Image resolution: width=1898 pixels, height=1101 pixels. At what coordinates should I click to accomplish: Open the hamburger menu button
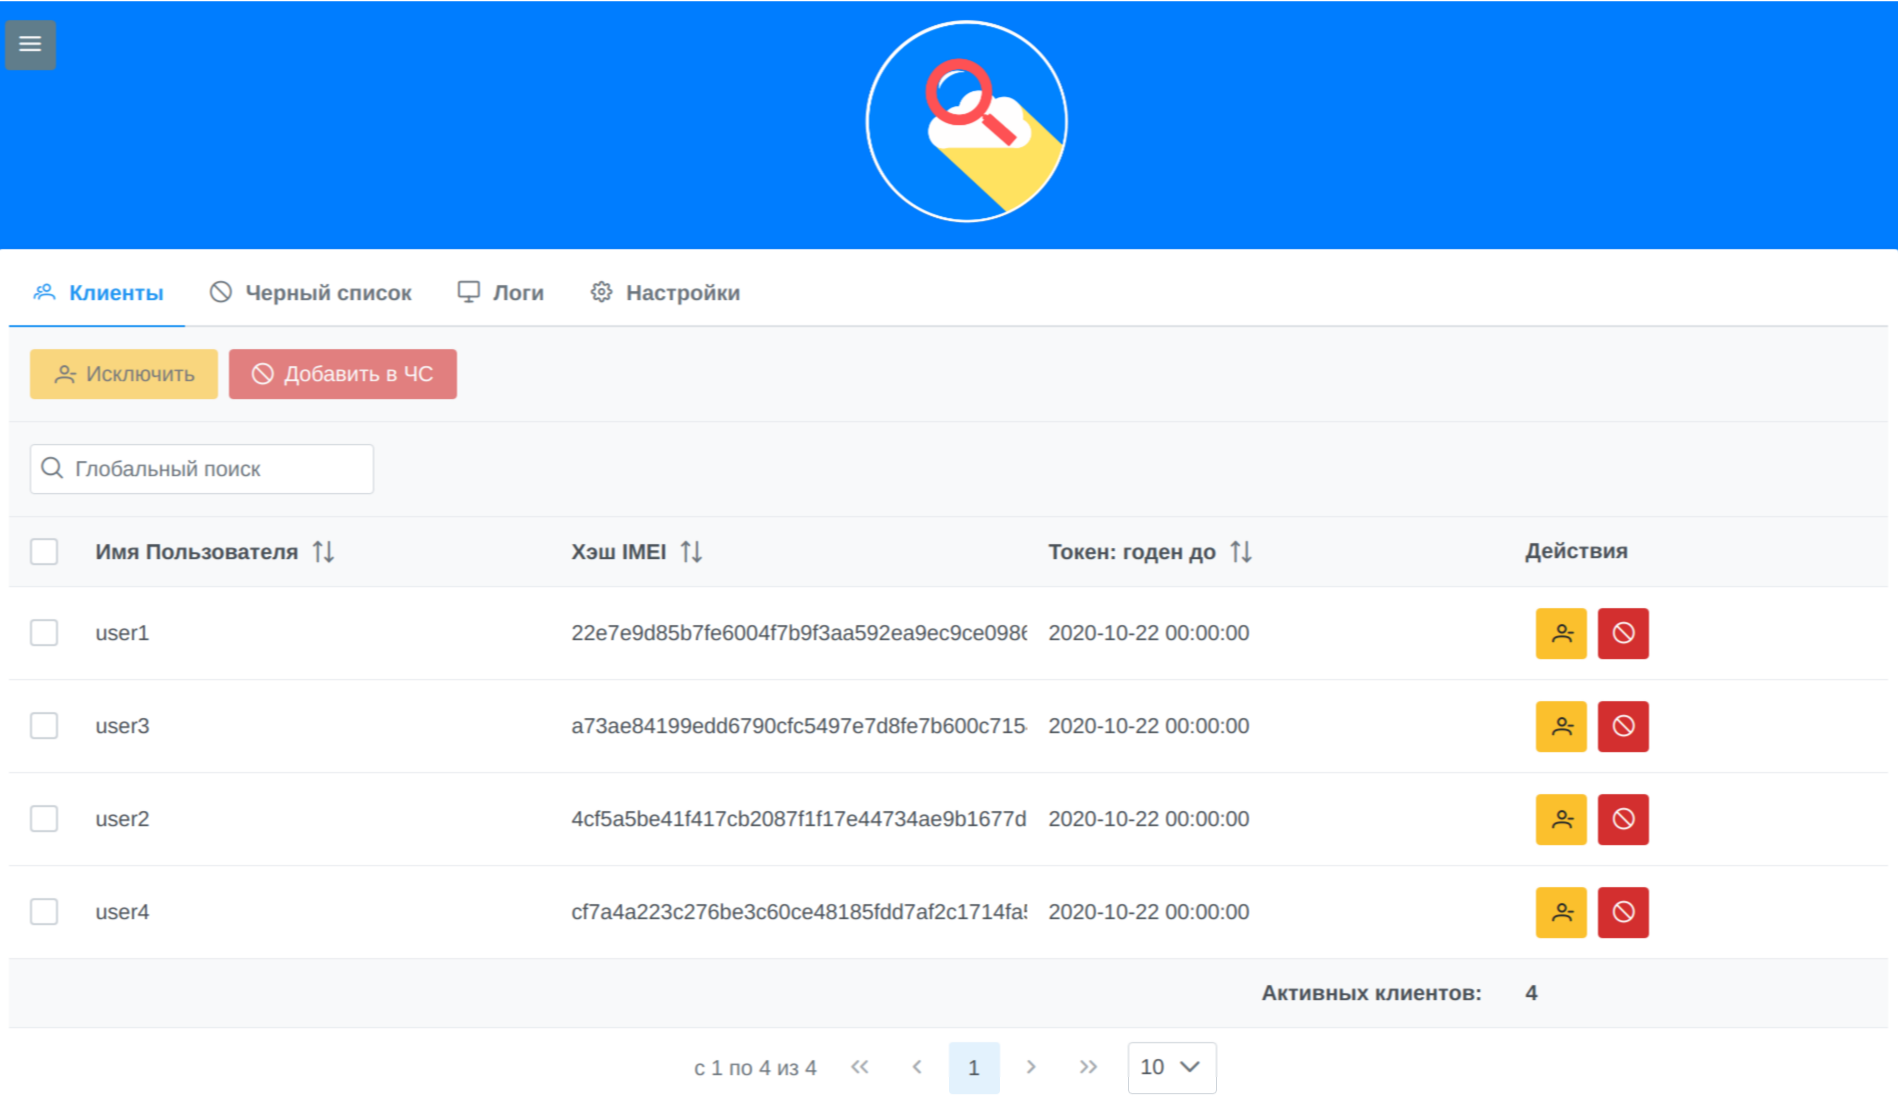point(30,44)
